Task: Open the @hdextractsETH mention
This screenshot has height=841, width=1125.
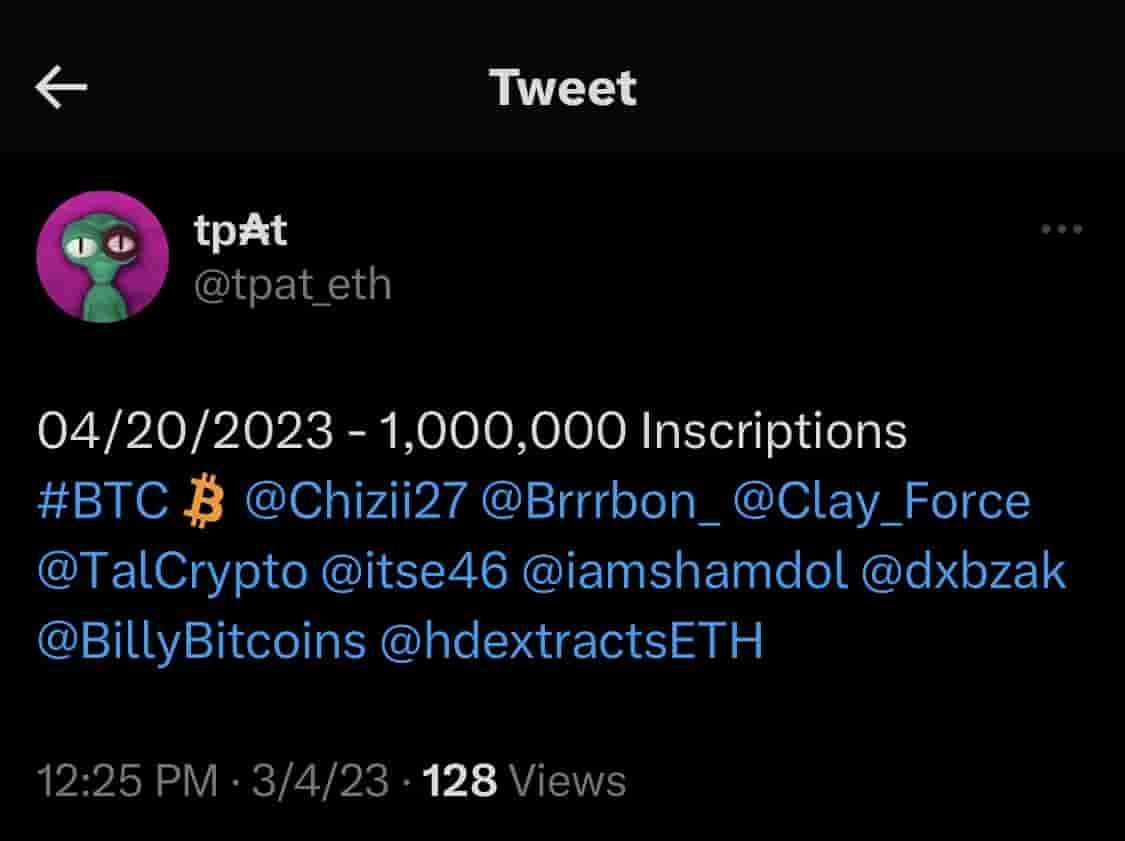Action: (x=571, y=641)
